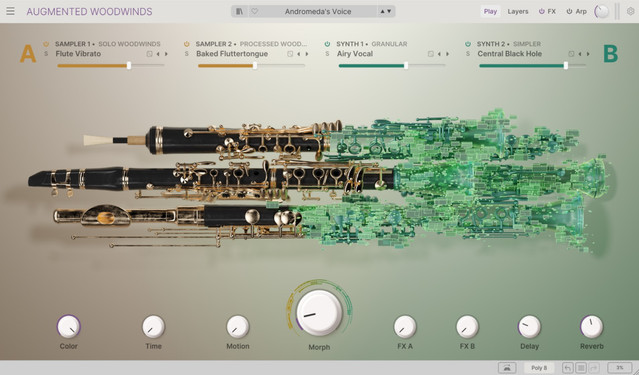Toggle the FX power icon
The image size is (639, 375).
point(542,11)
